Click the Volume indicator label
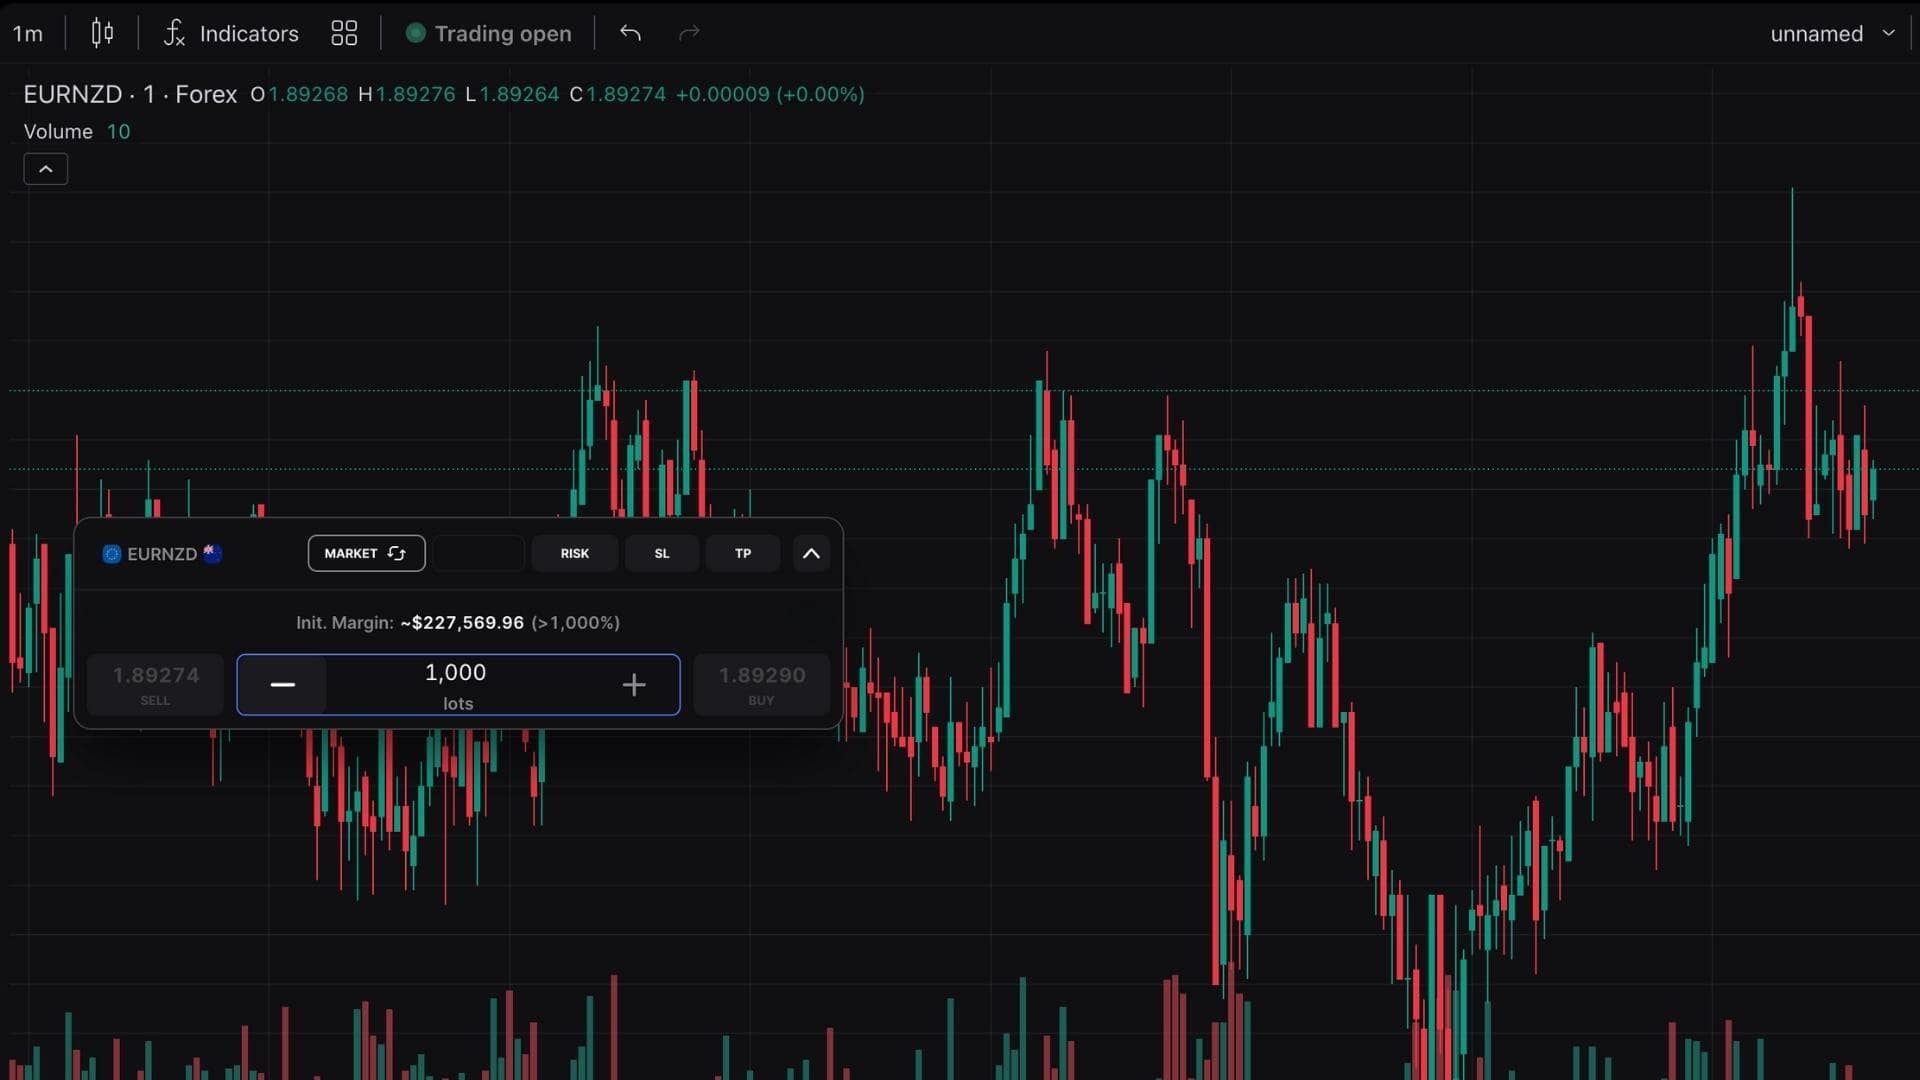The image size is (1920, 1080). (x=58, y=132)
